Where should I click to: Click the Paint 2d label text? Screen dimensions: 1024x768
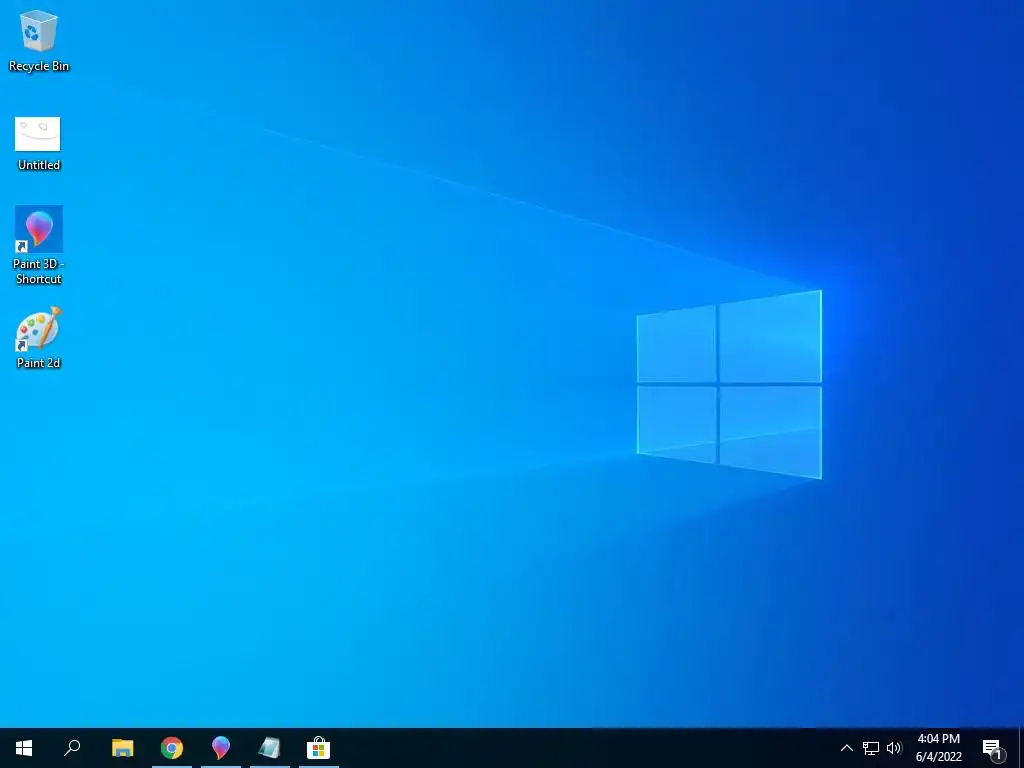tap(39, 363)
